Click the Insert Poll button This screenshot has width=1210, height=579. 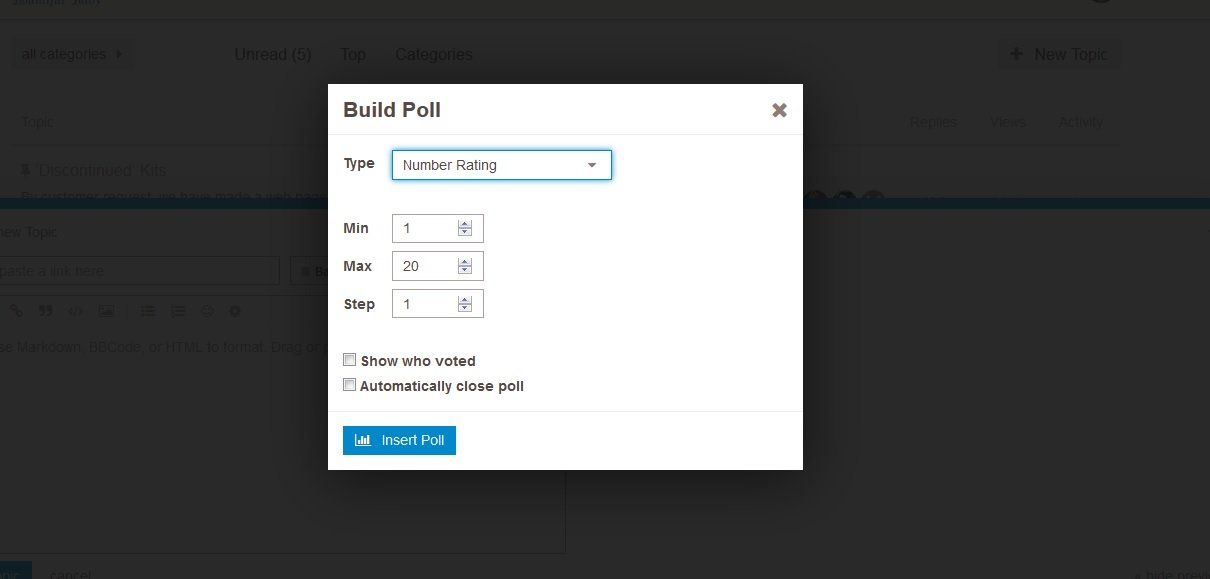coord(399,440)
